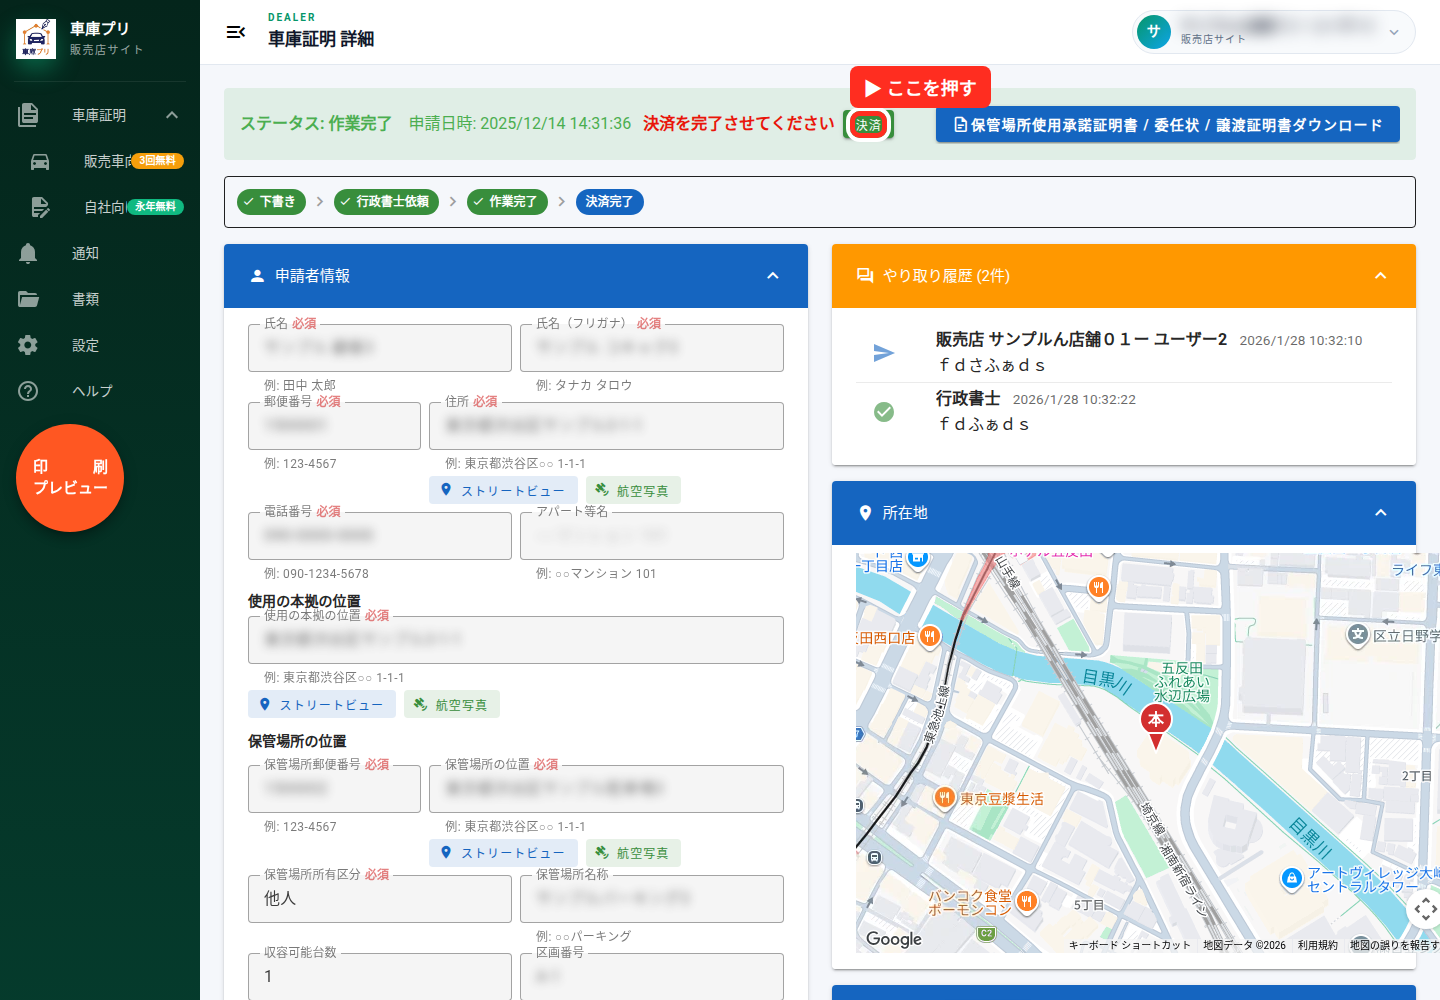1440x1000 pixels.
Task: Click the send arrow icon of the 販売店 message
Action: [x=884, y=353]
